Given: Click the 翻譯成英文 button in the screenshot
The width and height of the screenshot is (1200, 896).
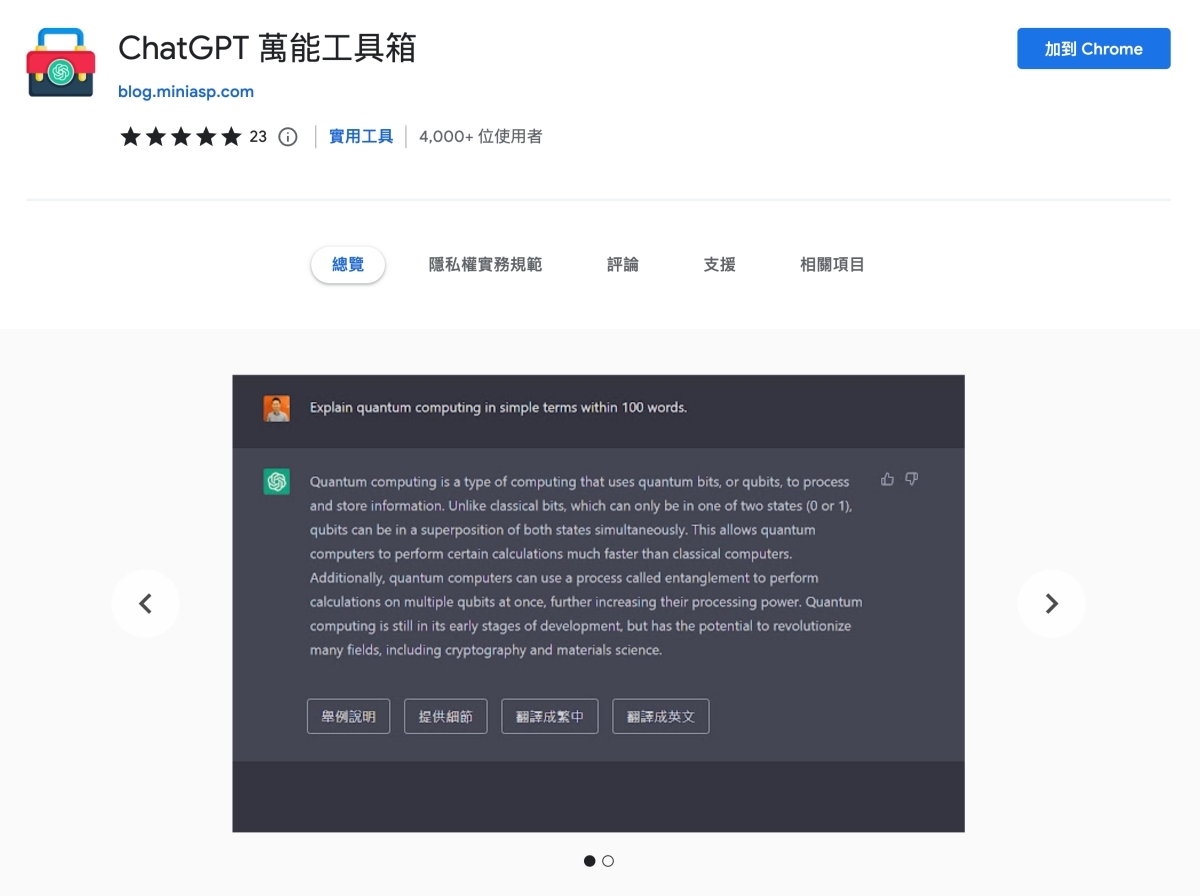Looking at the screenshot, I should 661,717.
